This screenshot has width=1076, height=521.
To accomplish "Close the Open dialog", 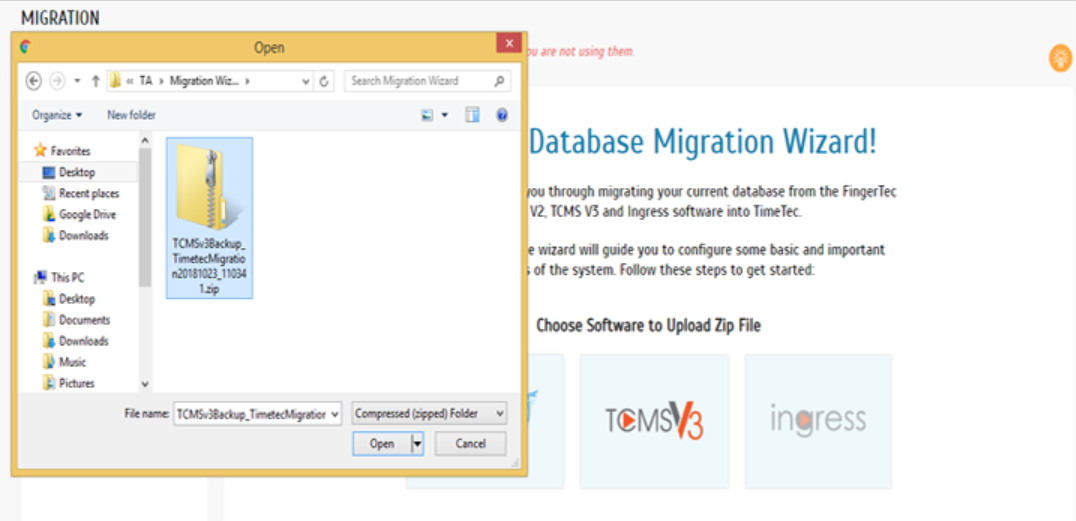I will [508, 44].
